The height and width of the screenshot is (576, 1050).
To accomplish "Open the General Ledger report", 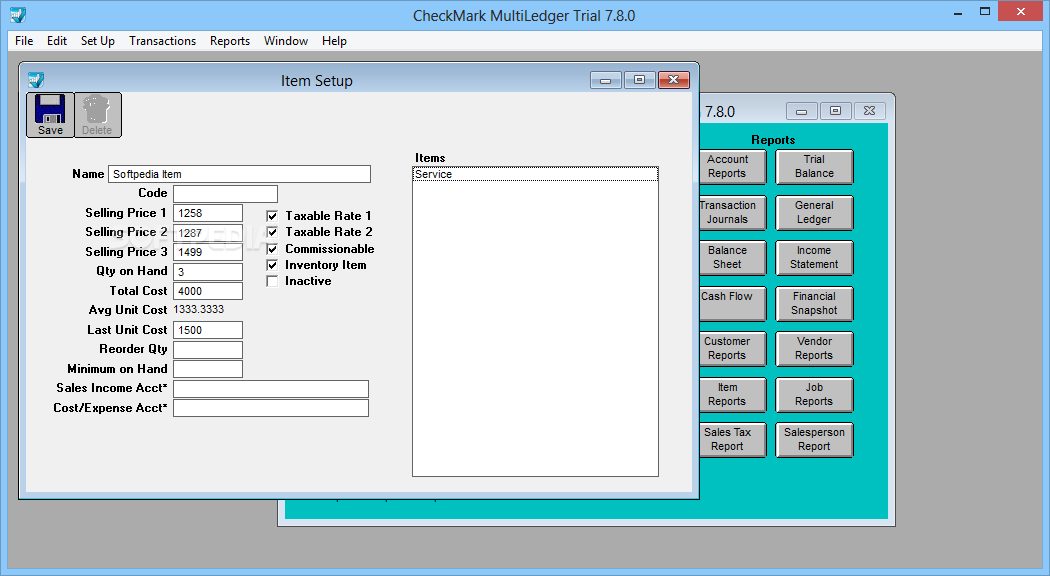I will (x=814, y=212).
